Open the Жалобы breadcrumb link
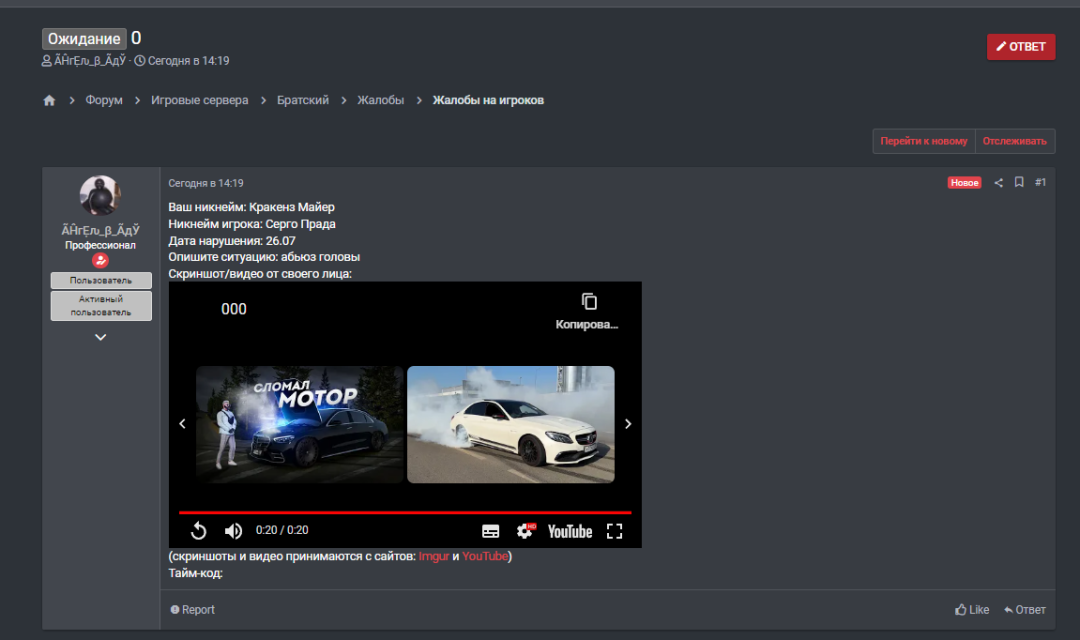Viewport: 1080px width, 640px height. 381,101
